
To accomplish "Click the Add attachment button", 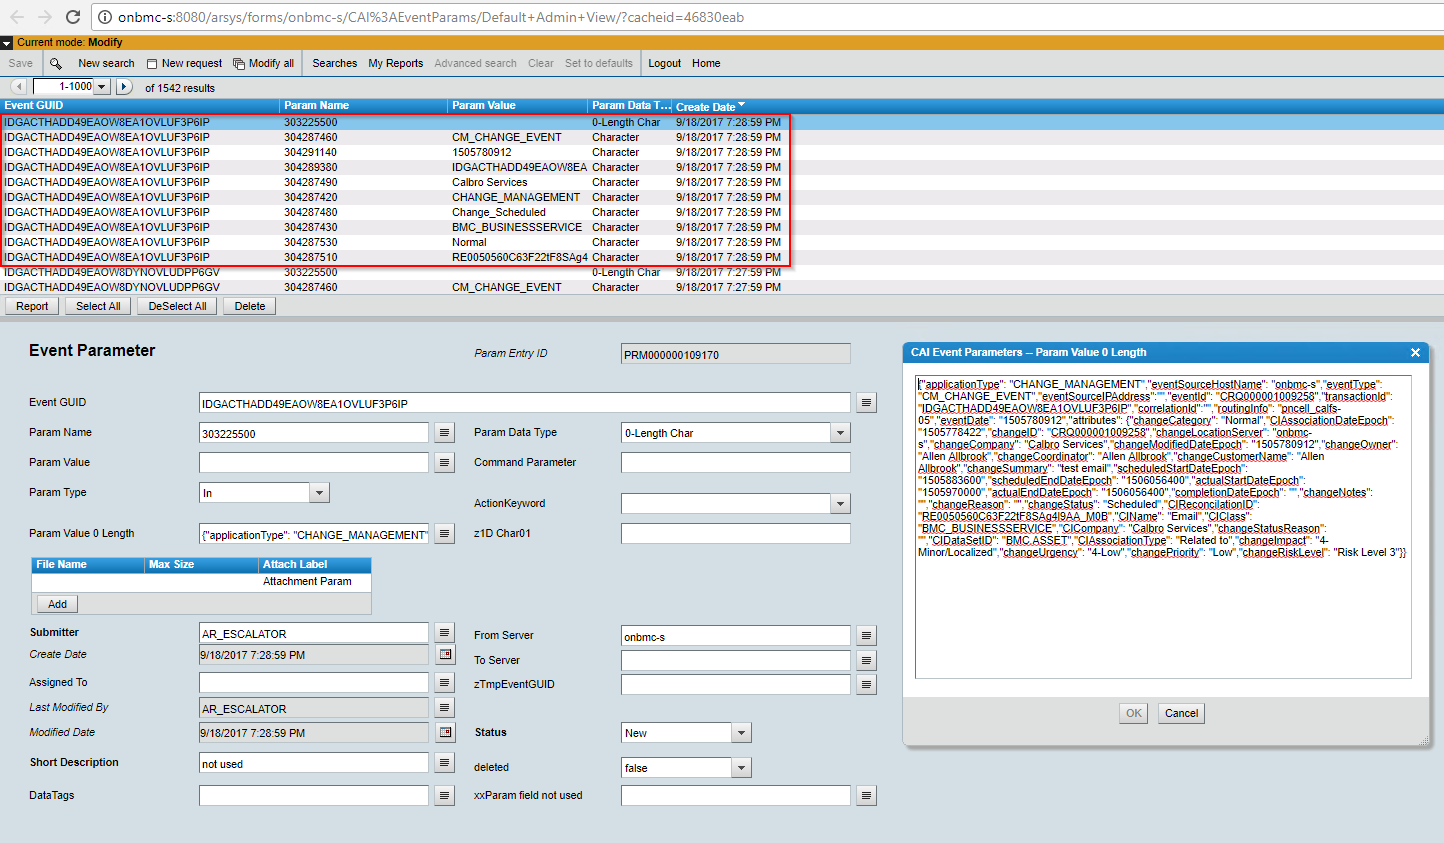I will [57, 604].
